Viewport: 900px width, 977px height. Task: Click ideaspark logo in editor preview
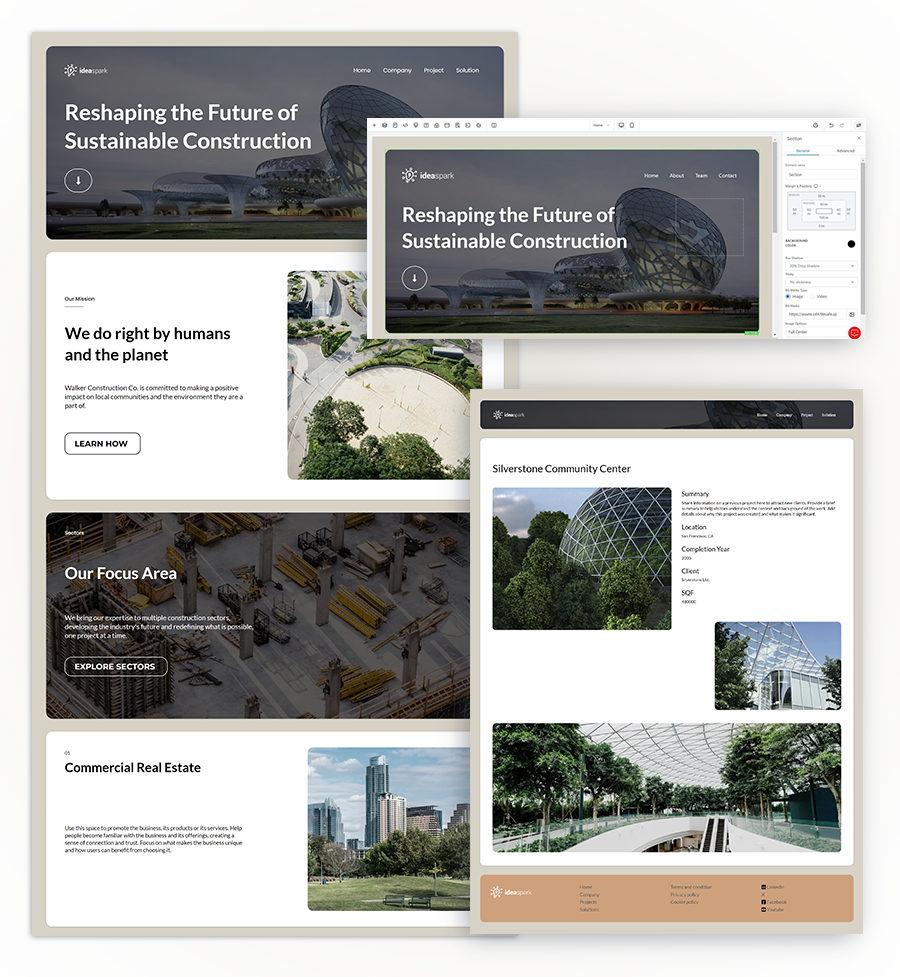coord(428,176)
